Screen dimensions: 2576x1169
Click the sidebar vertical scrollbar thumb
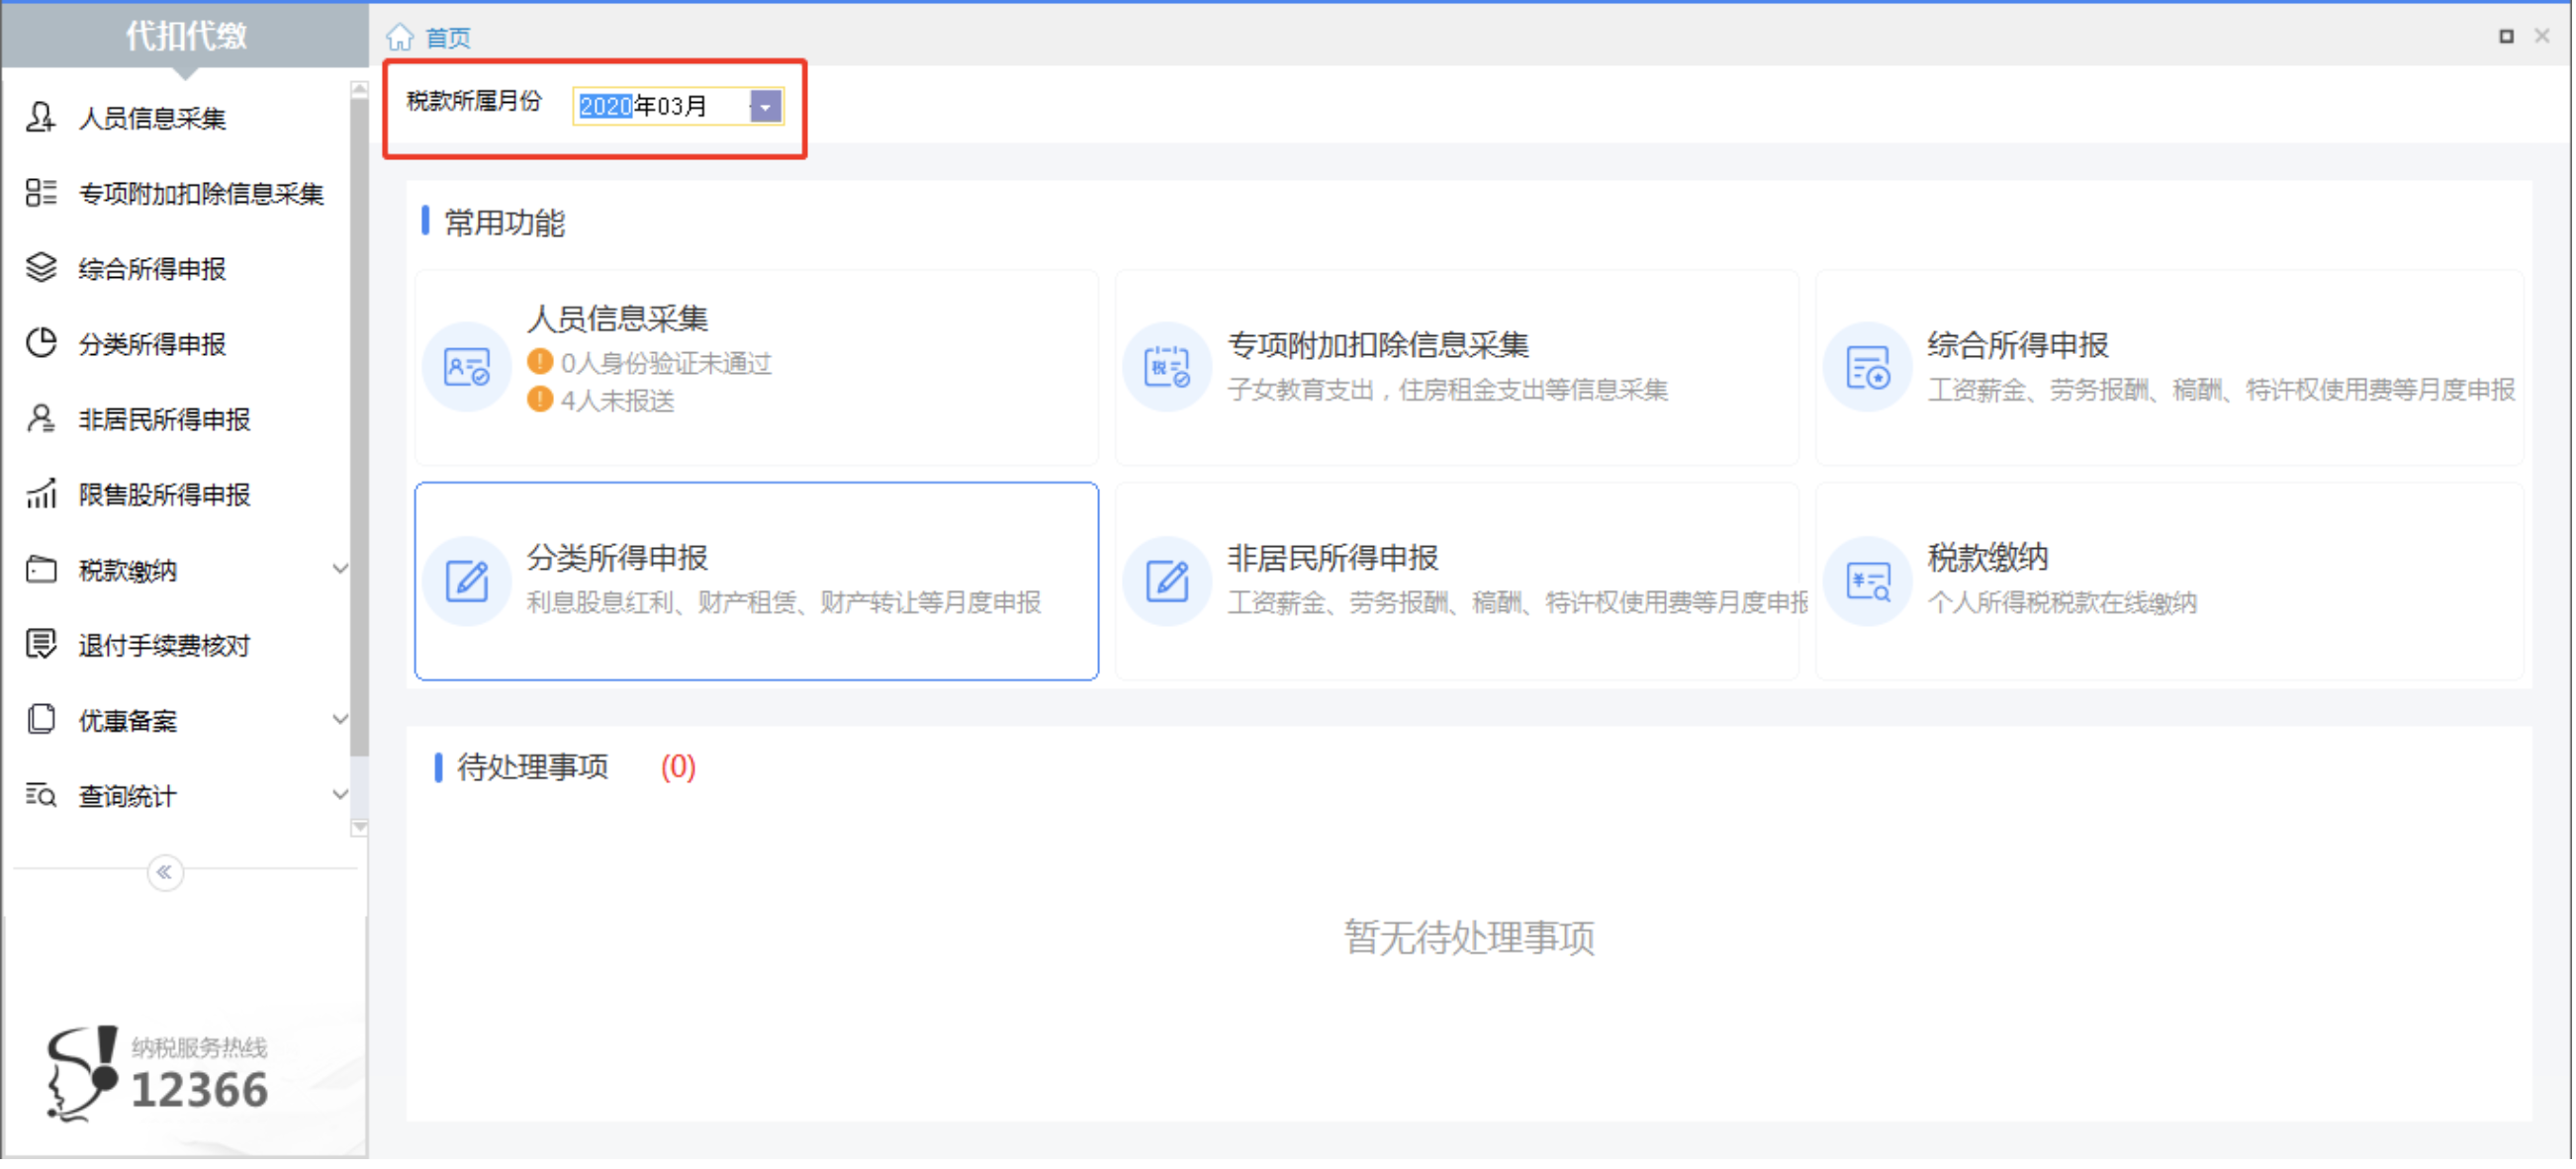pyautogui.click(x=360, y=427)
